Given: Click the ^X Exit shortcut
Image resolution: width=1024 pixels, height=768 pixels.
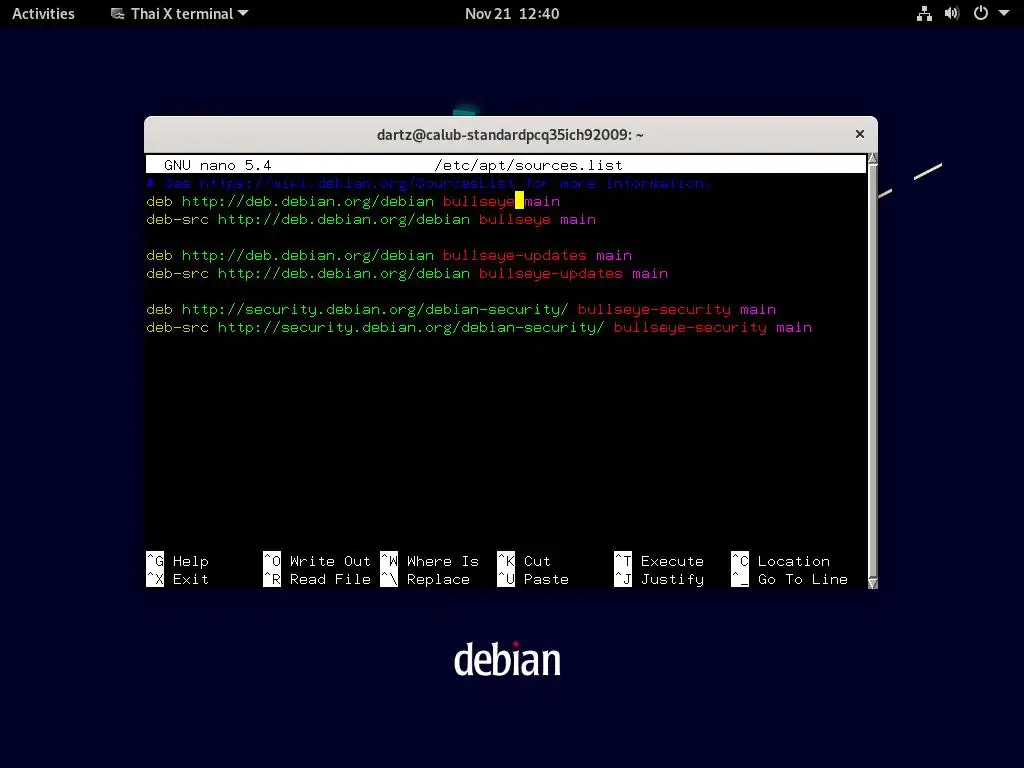Looking at the screenshot, I should pyautogui.click(x=178, y=579).
